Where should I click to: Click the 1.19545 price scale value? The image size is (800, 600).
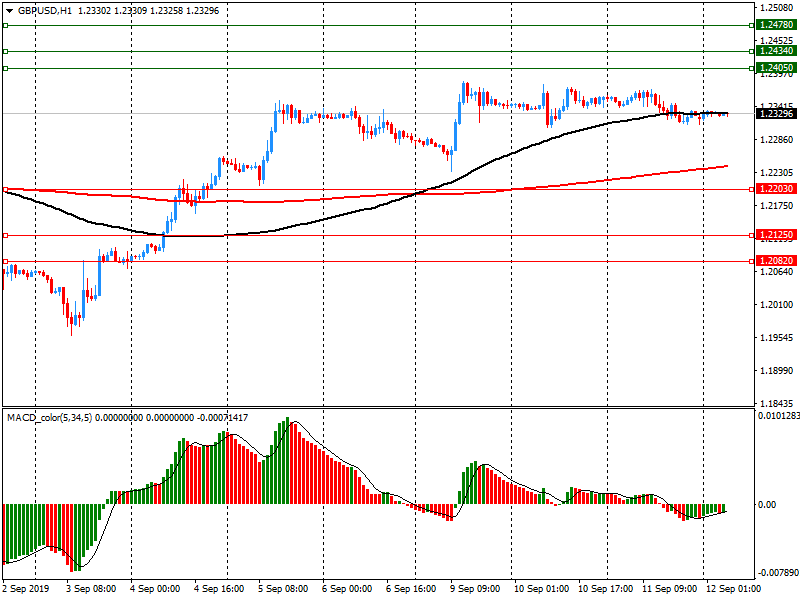(777, 338)
